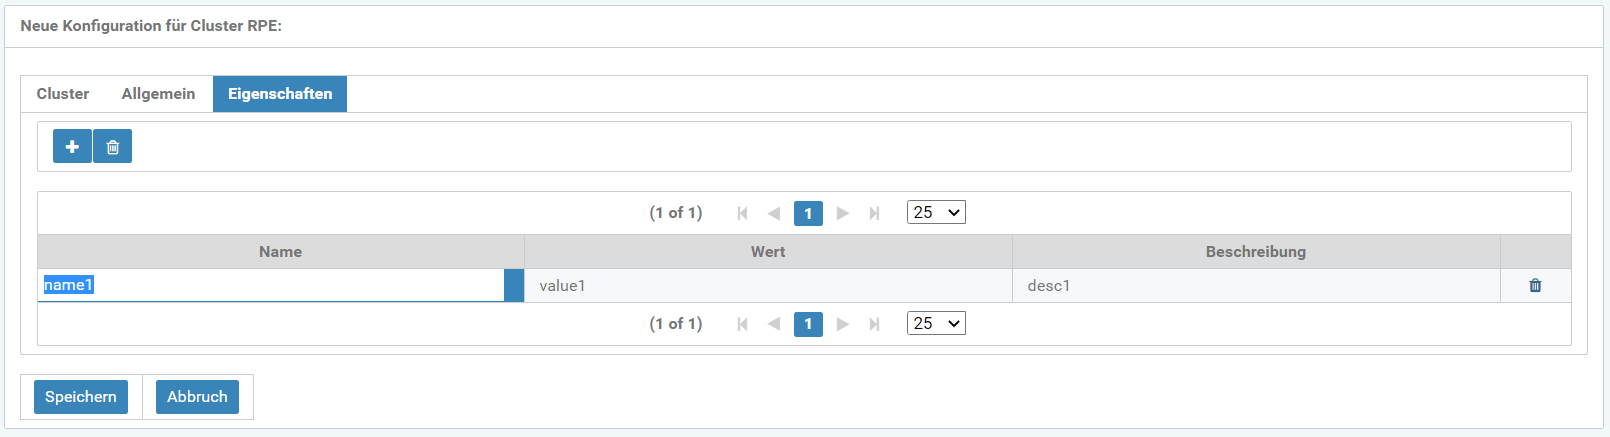The image size is (1610, 437).
Task: Jump to last page in bottom paginator
Action: click(x=875, y=324)
